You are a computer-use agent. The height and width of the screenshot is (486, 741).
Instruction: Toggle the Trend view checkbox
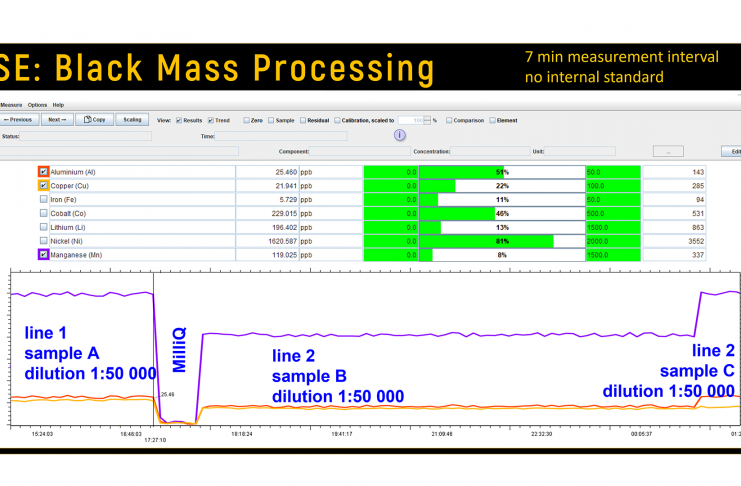[x=211, y=120]
